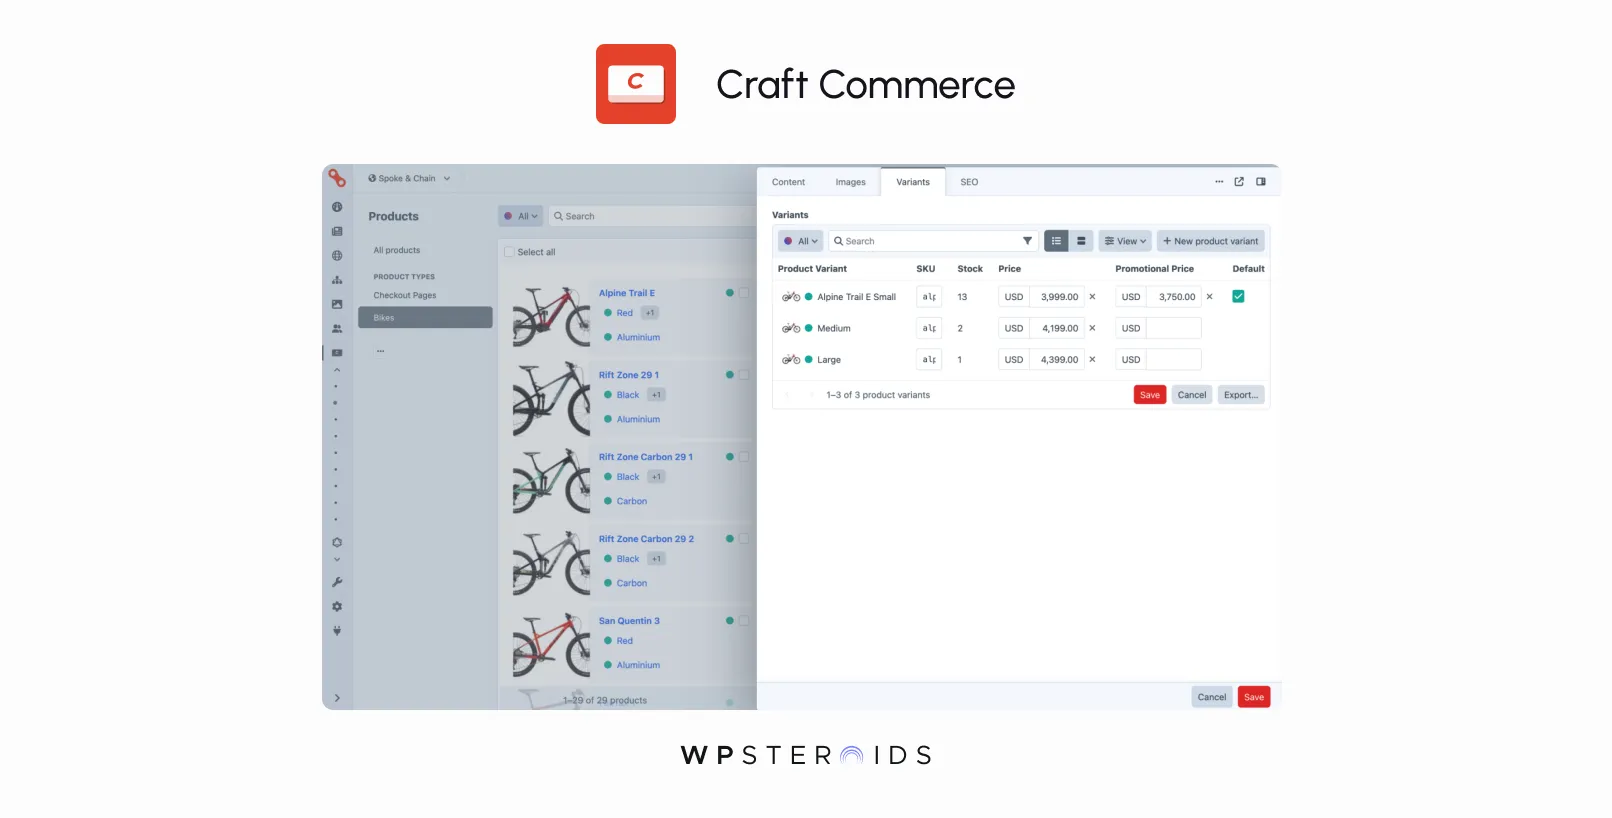
Task: Open the Categories sitemap icon in sidebar
Action: pyautogui.click(x=337, y=280)
